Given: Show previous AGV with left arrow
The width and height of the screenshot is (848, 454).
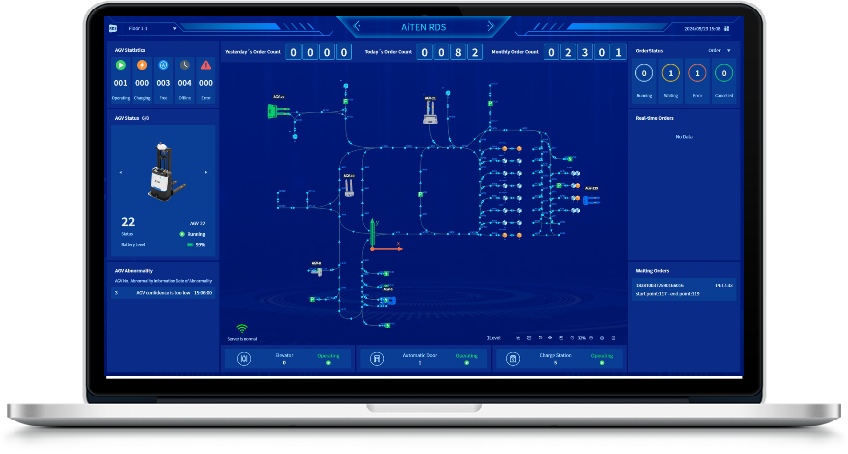Looking at the screenshot, I should click(x=121, y=172).
